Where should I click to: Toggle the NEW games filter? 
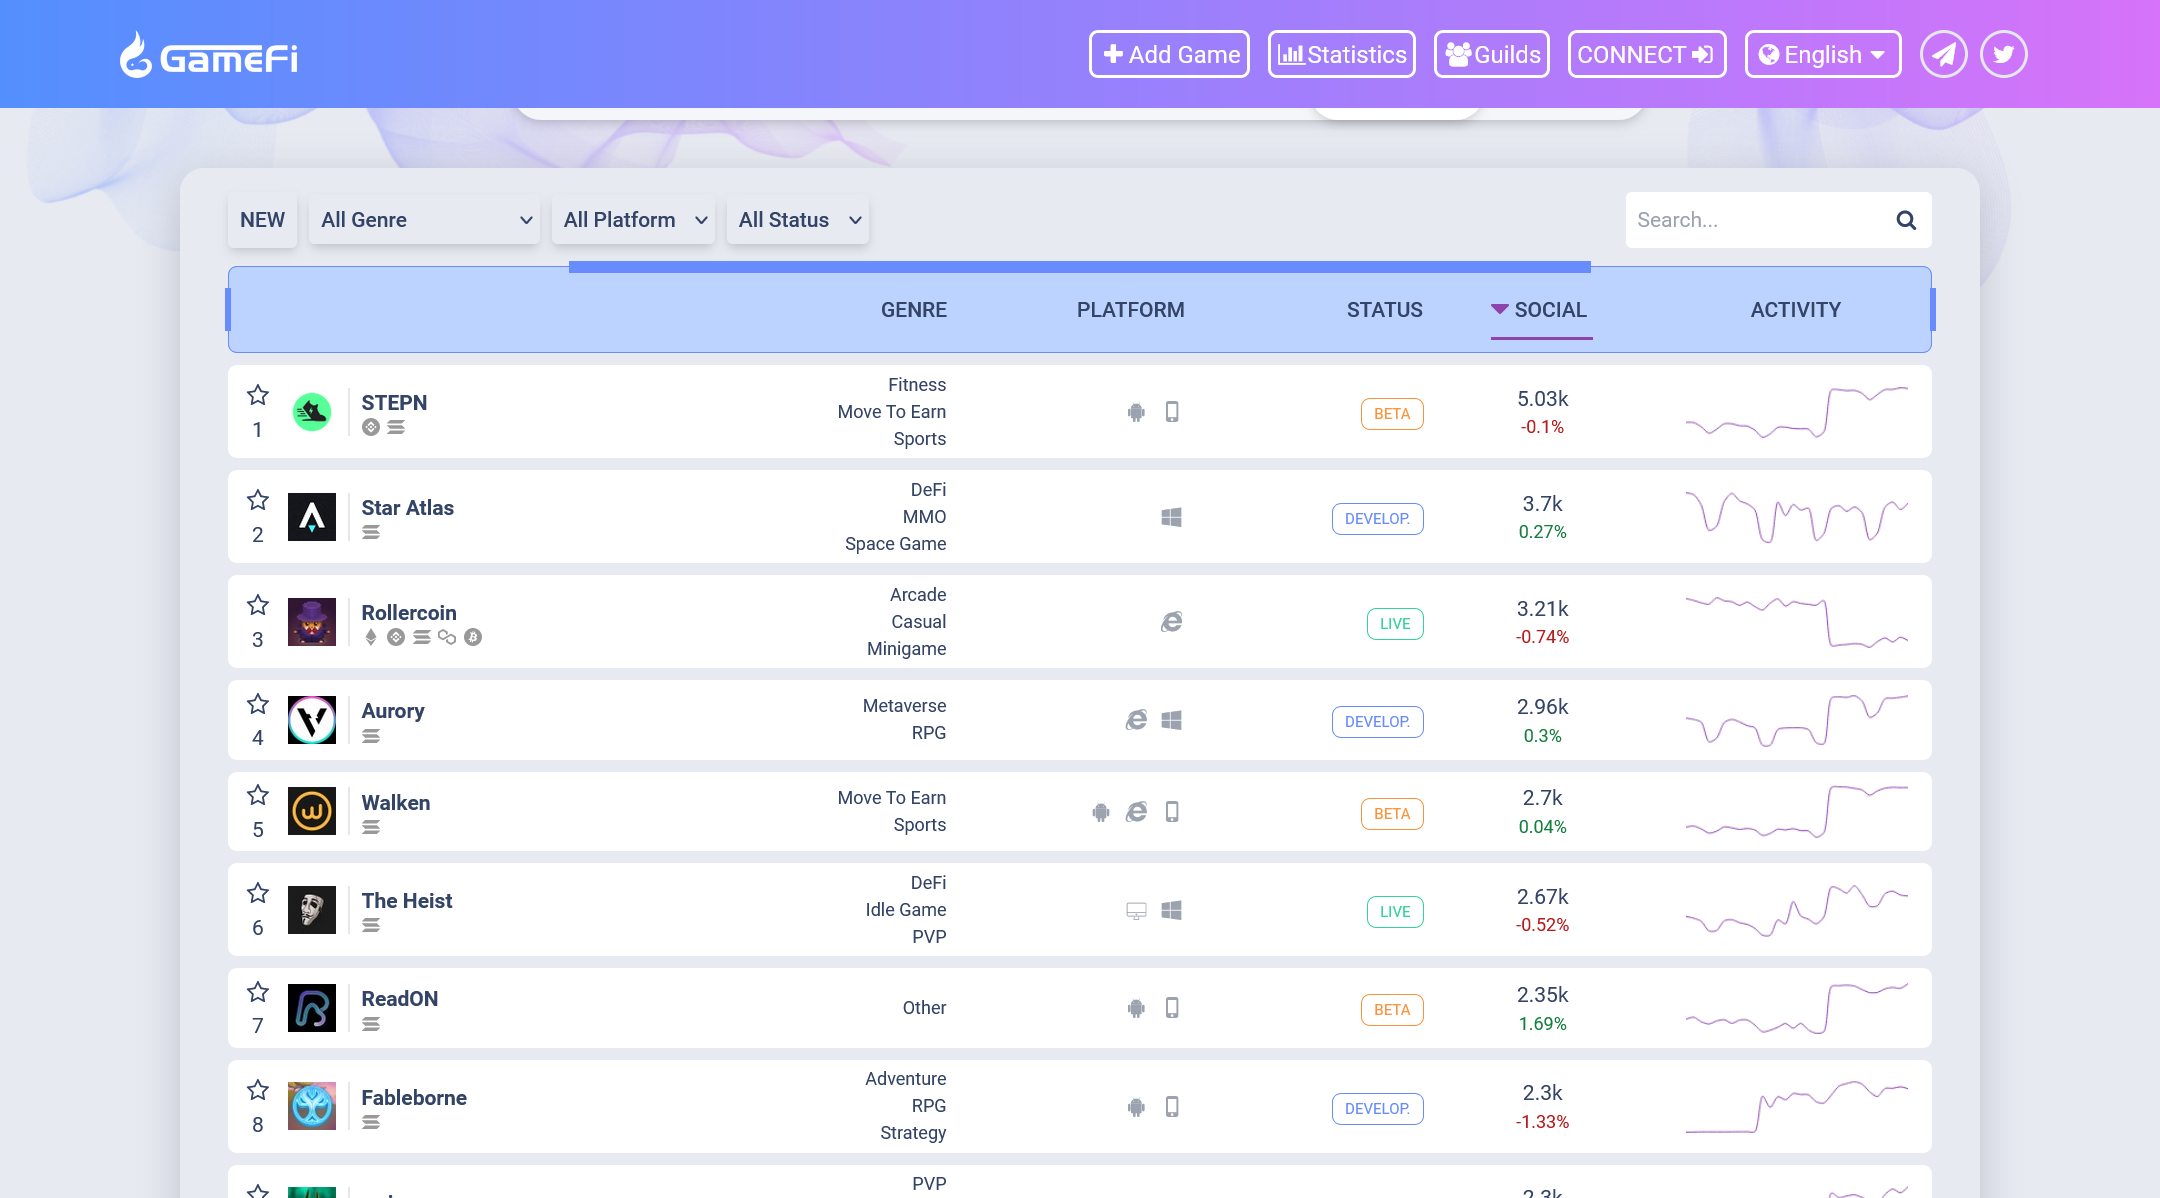(x=262, y=220)
